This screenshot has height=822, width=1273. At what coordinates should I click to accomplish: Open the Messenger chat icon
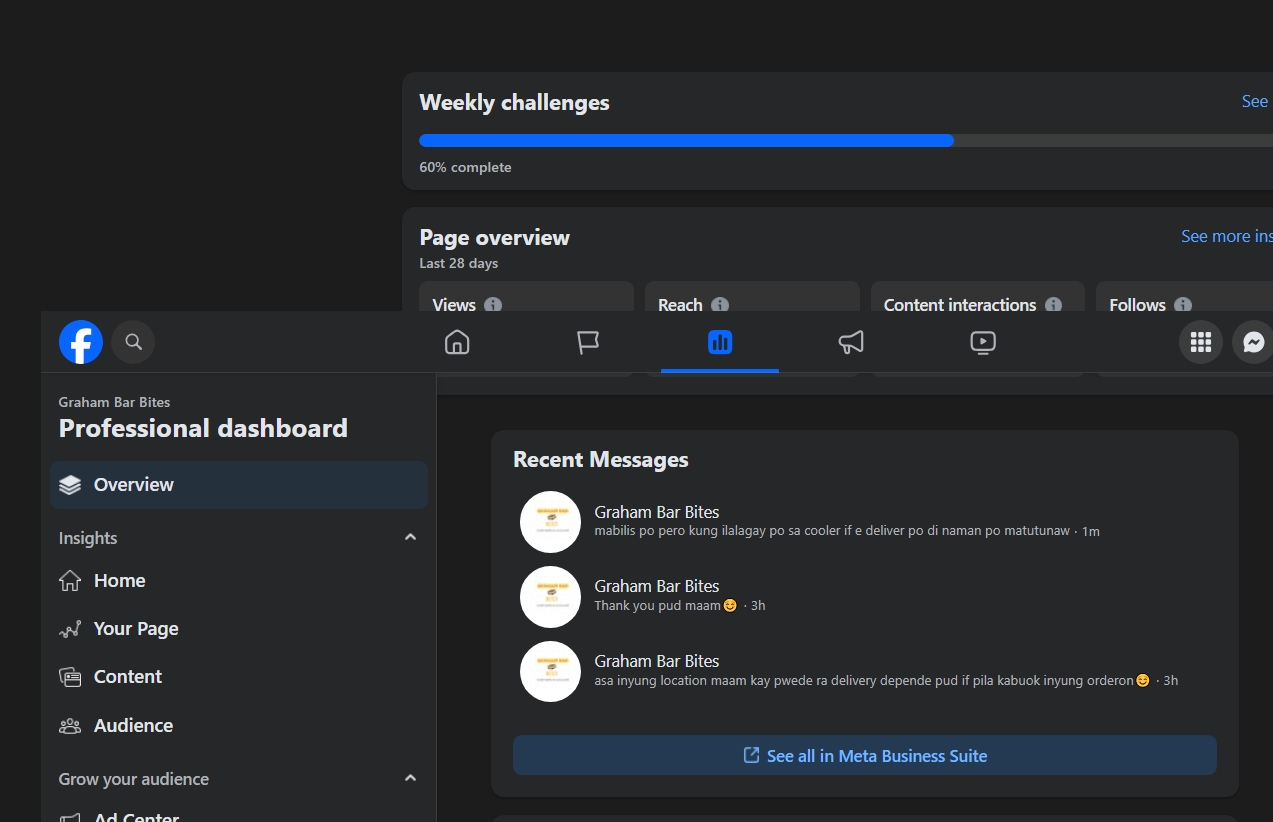tap(1253, 342)
